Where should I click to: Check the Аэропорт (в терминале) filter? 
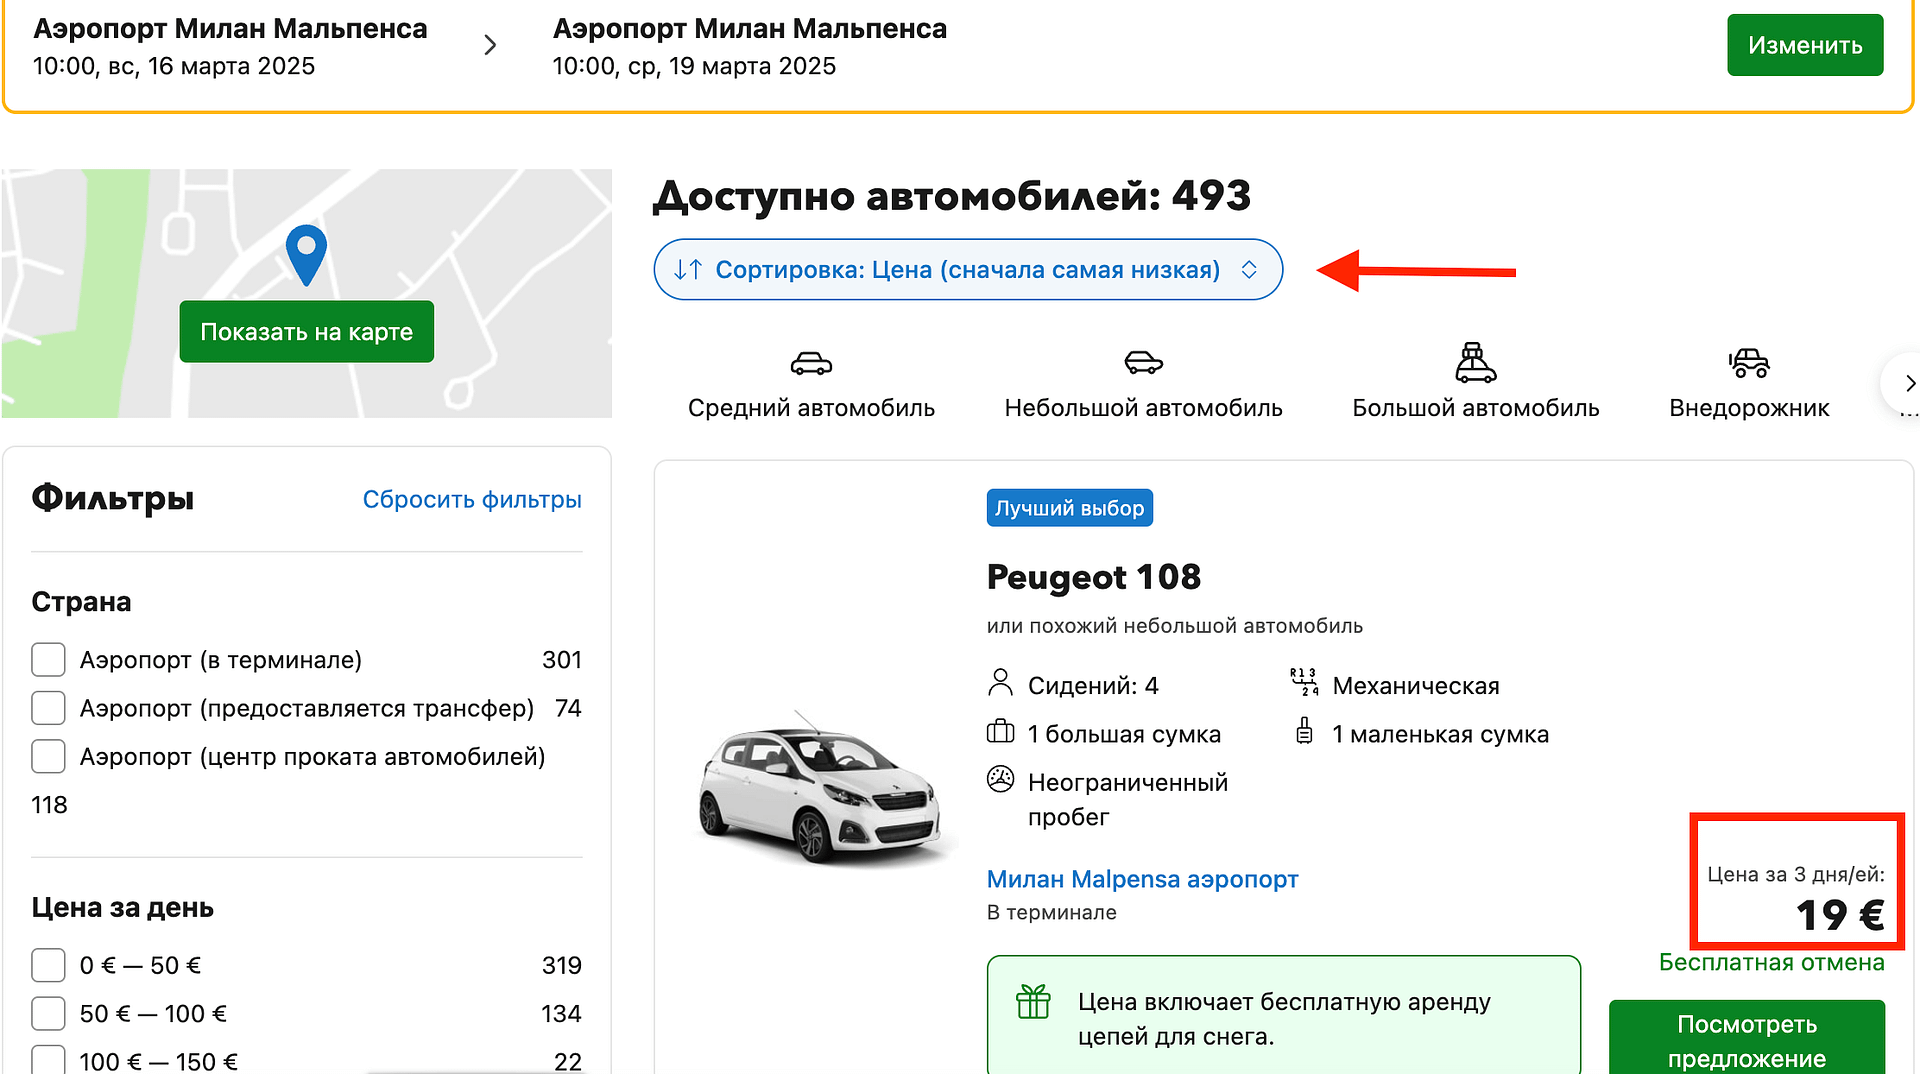coord(48,660)
